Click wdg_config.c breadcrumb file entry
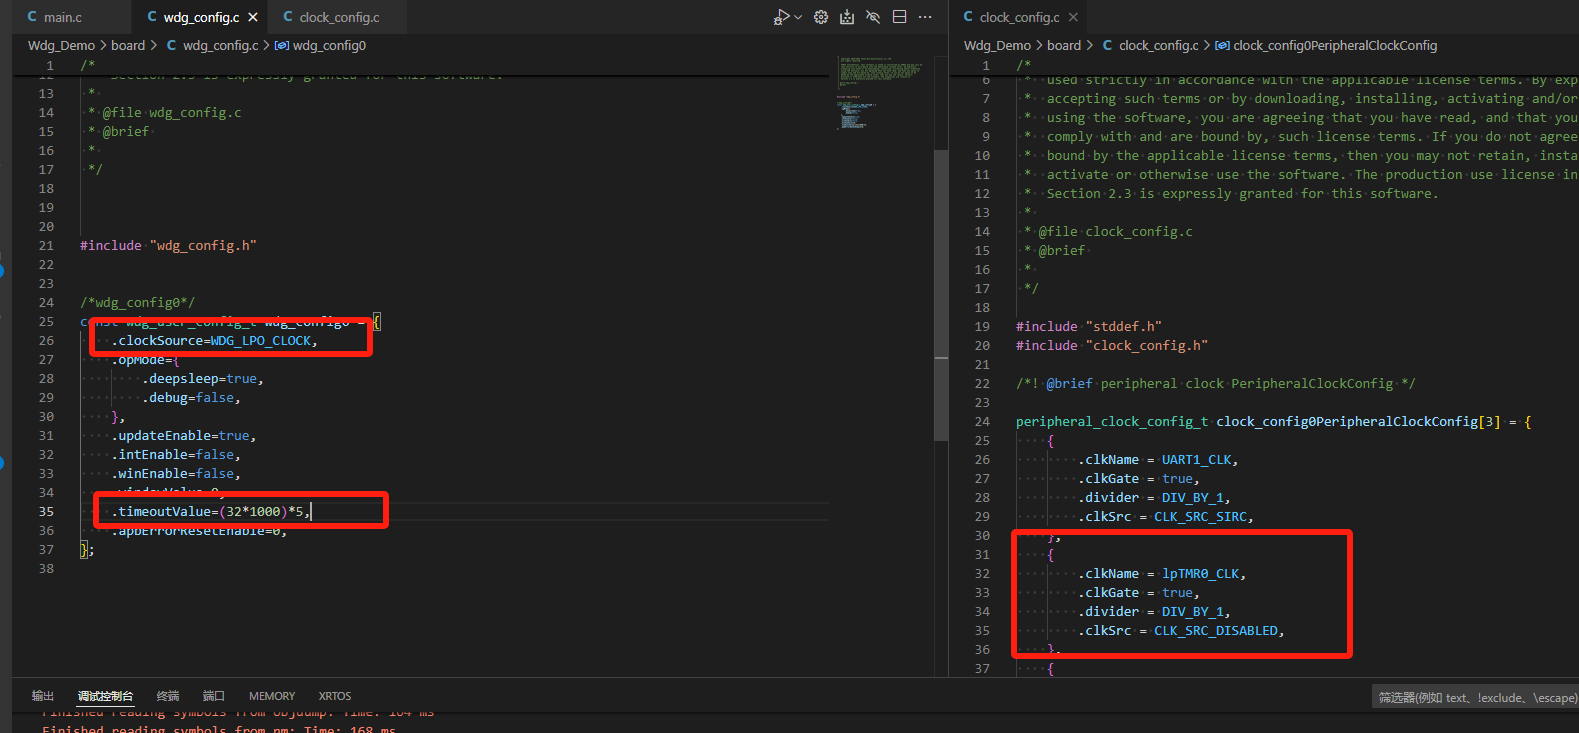This screenshot has width=1579, height=733. 220,45
